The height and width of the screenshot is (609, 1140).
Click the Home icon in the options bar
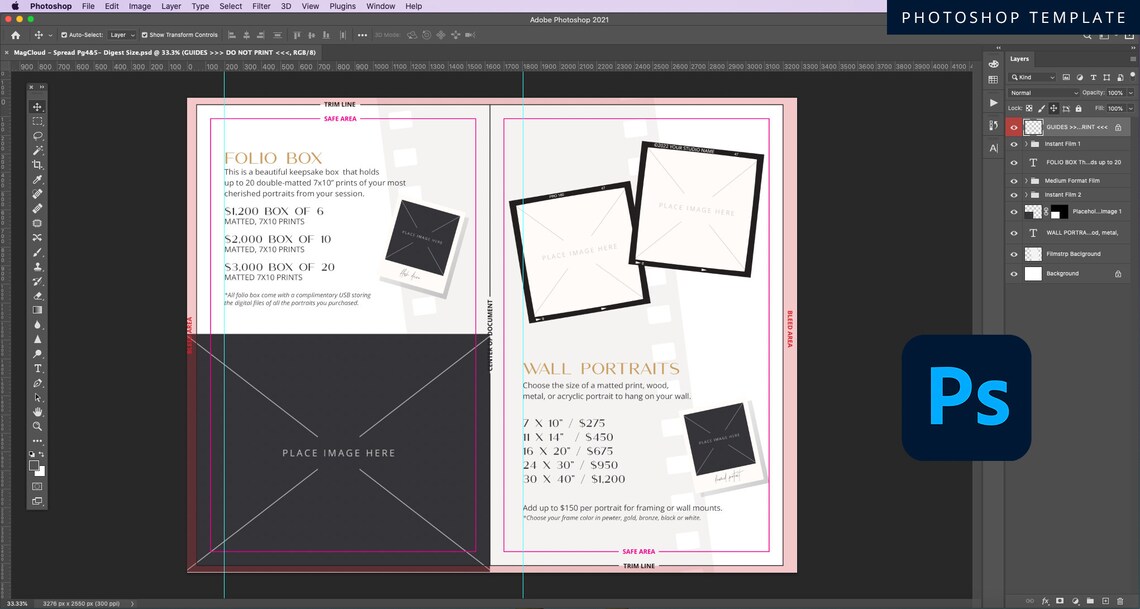tap(14, 33)
